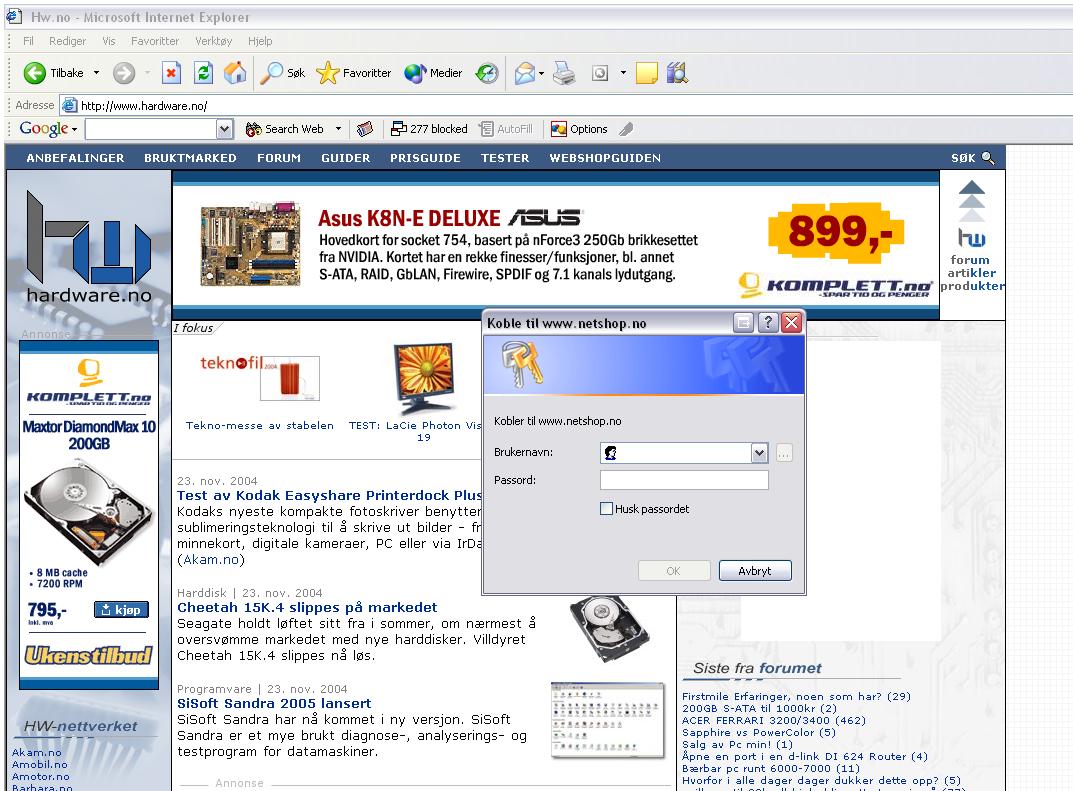Screen dimensions: 1073x791
Task: Click the Google toolbar news icon
Action: point(365,129)
